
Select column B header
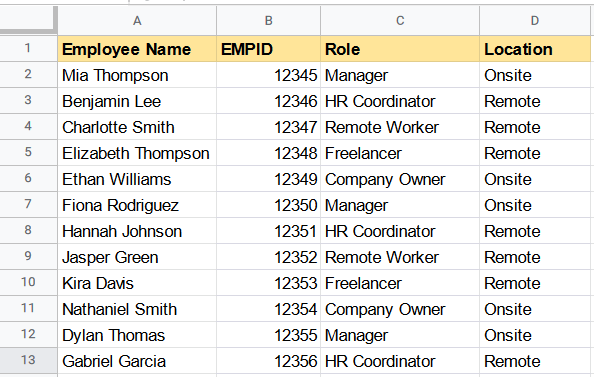(269, 20)
